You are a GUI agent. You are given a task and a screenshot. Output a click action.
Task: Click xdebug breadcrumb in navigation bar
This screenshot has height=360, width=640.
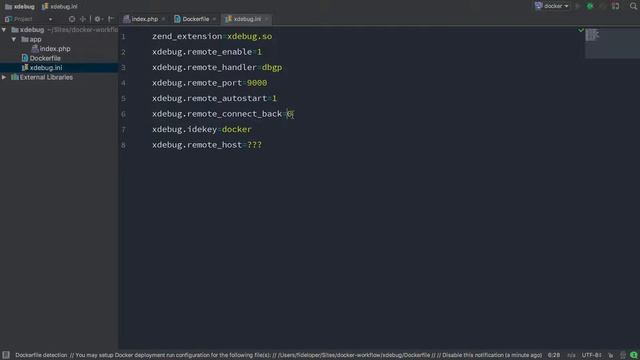pos(20,7)
